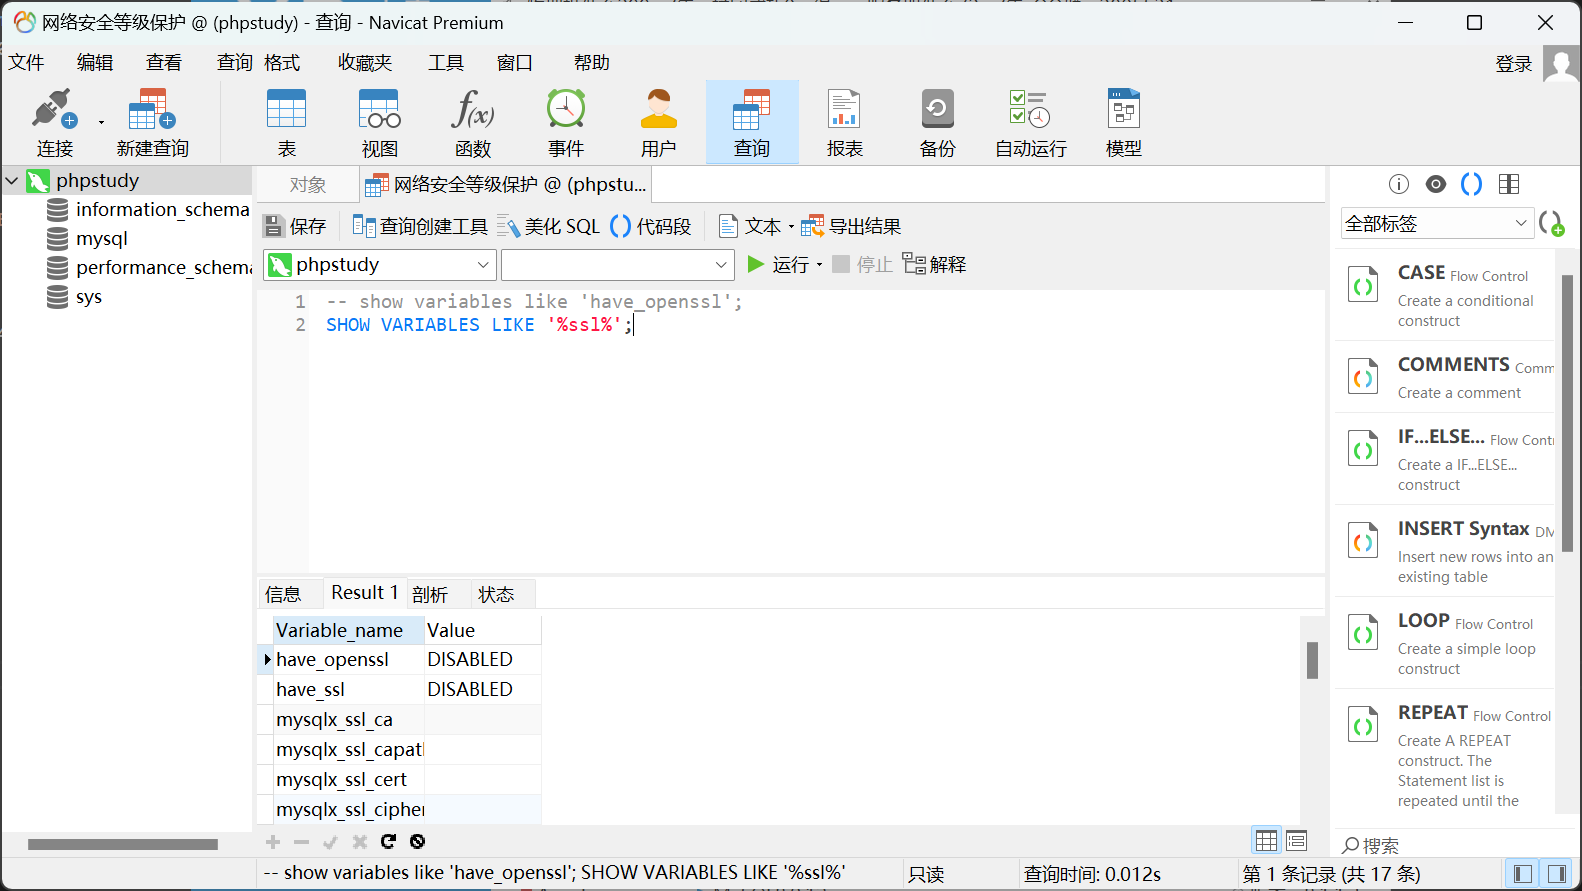Image resolution: width=1582 pixels, height=891 pixels.
Task: Click the Variable_name column header
Action: [x=349, y=631]
